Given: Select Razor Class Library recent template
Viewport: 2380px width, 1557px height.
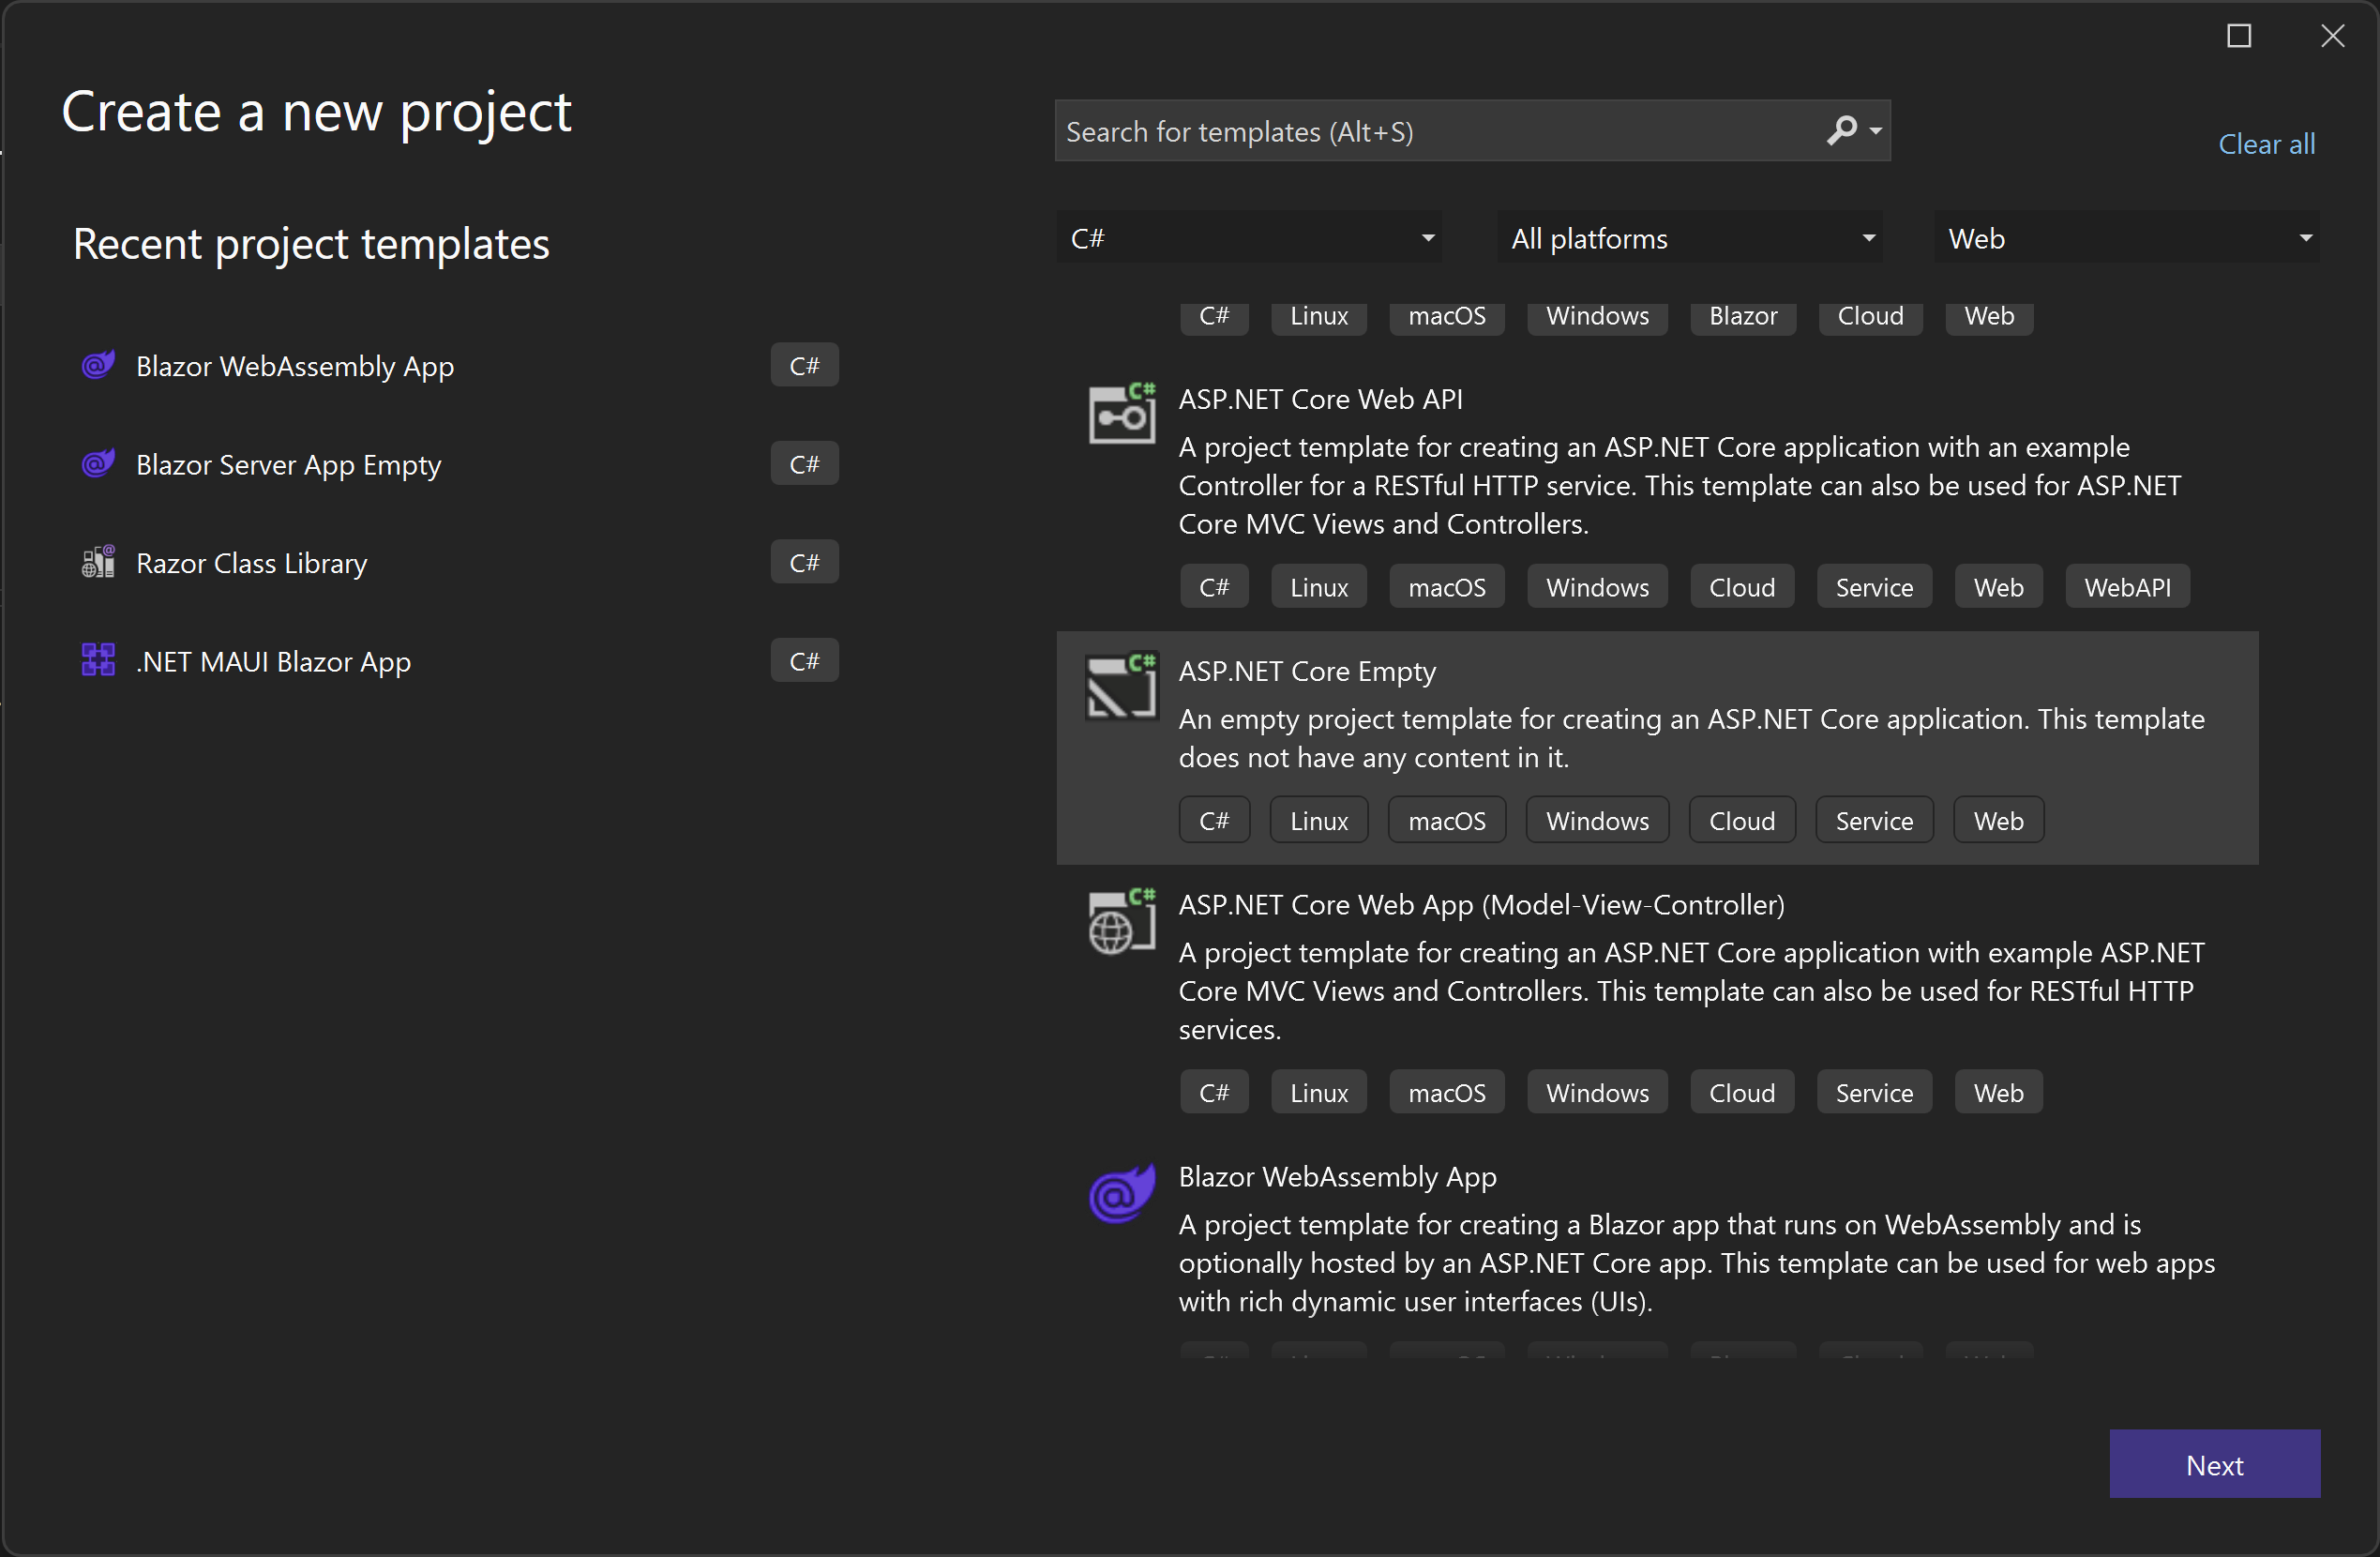Looking at the screenshot, I should coord(252,563).
